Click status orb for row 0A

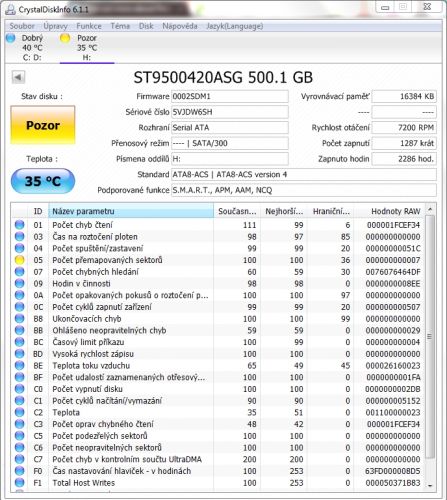20,295
